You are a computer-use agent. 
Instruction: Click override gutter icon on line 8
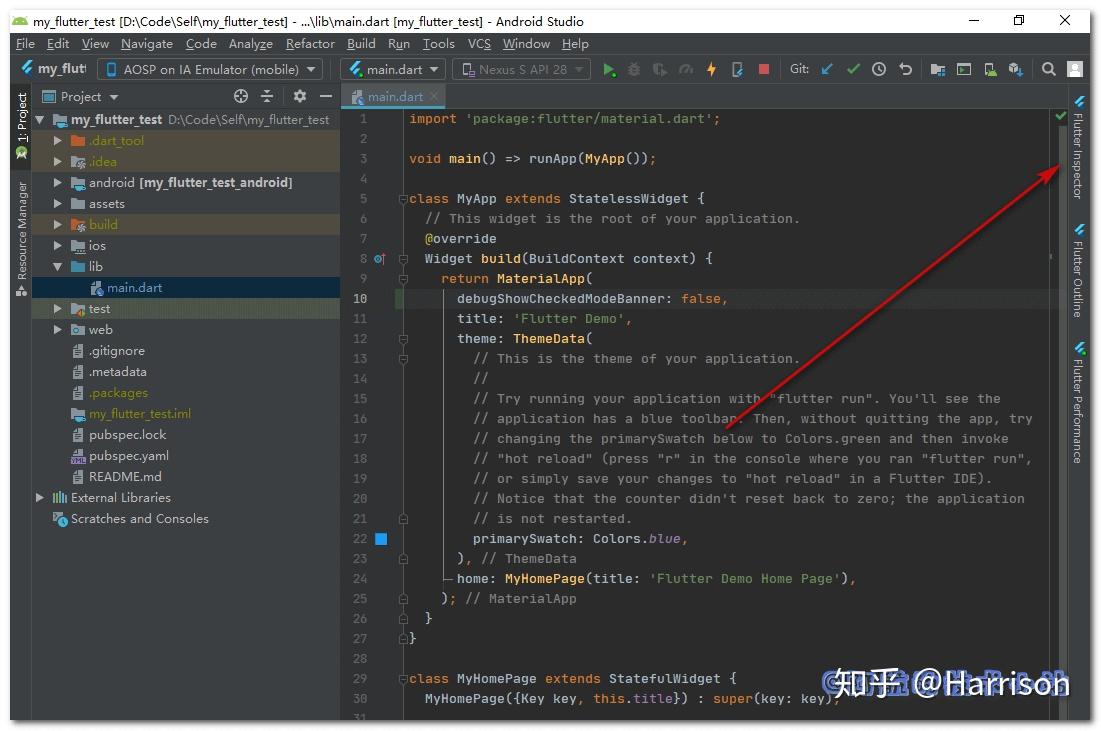pos(379,259)
